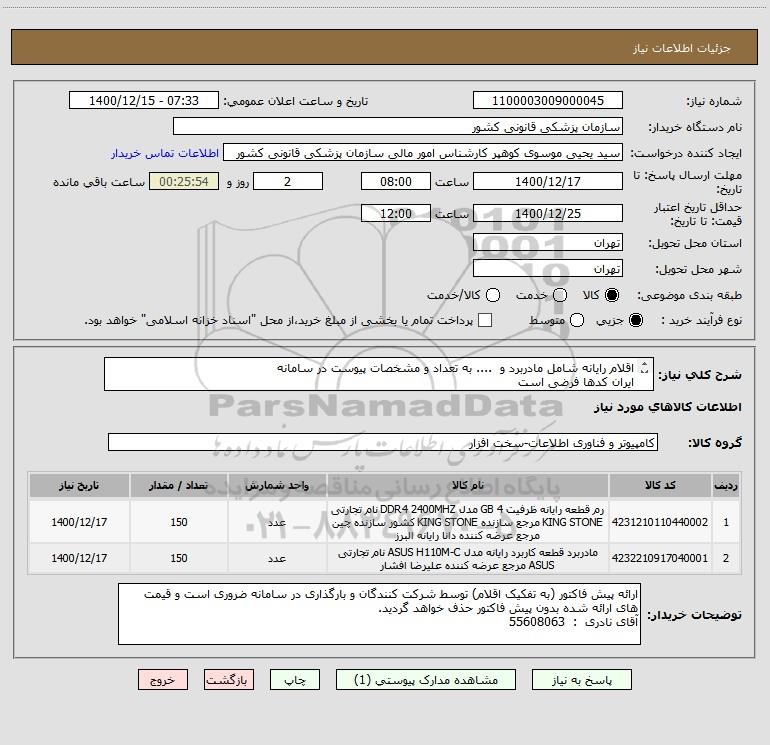Click need date 1400/12/17 in row 2
The height and width of the screenshot is (745, 770).
point(79,558)
